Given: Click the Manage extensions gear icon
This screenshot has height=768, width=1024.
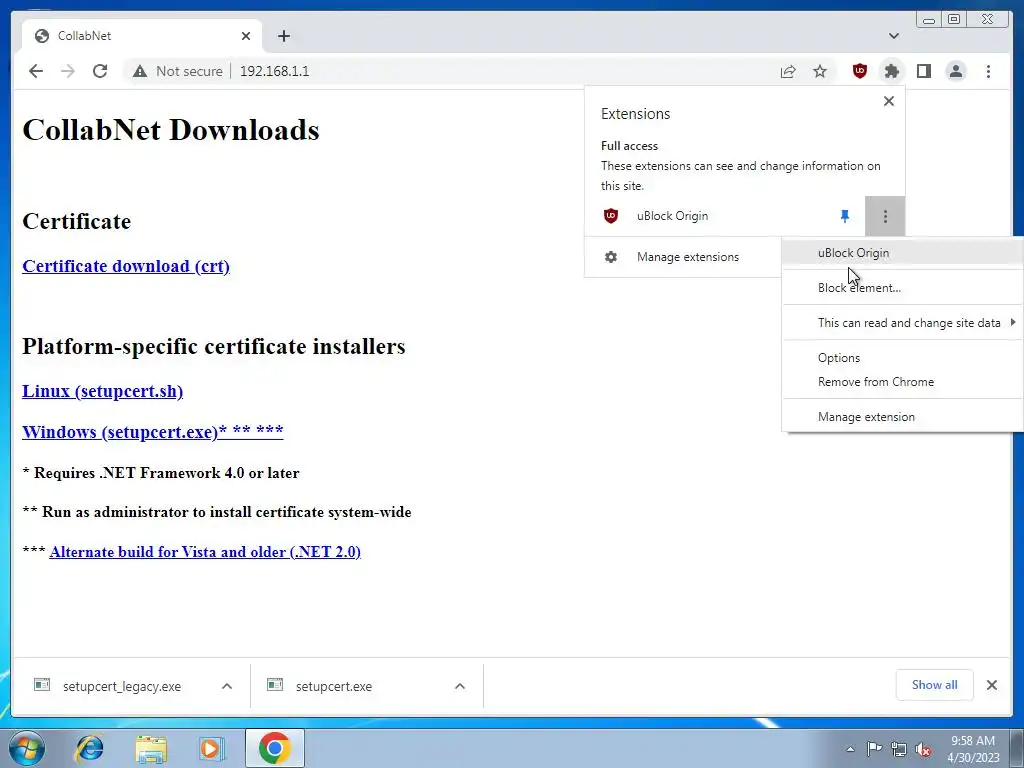Looking at the screenshot, I should coord(611,257).
